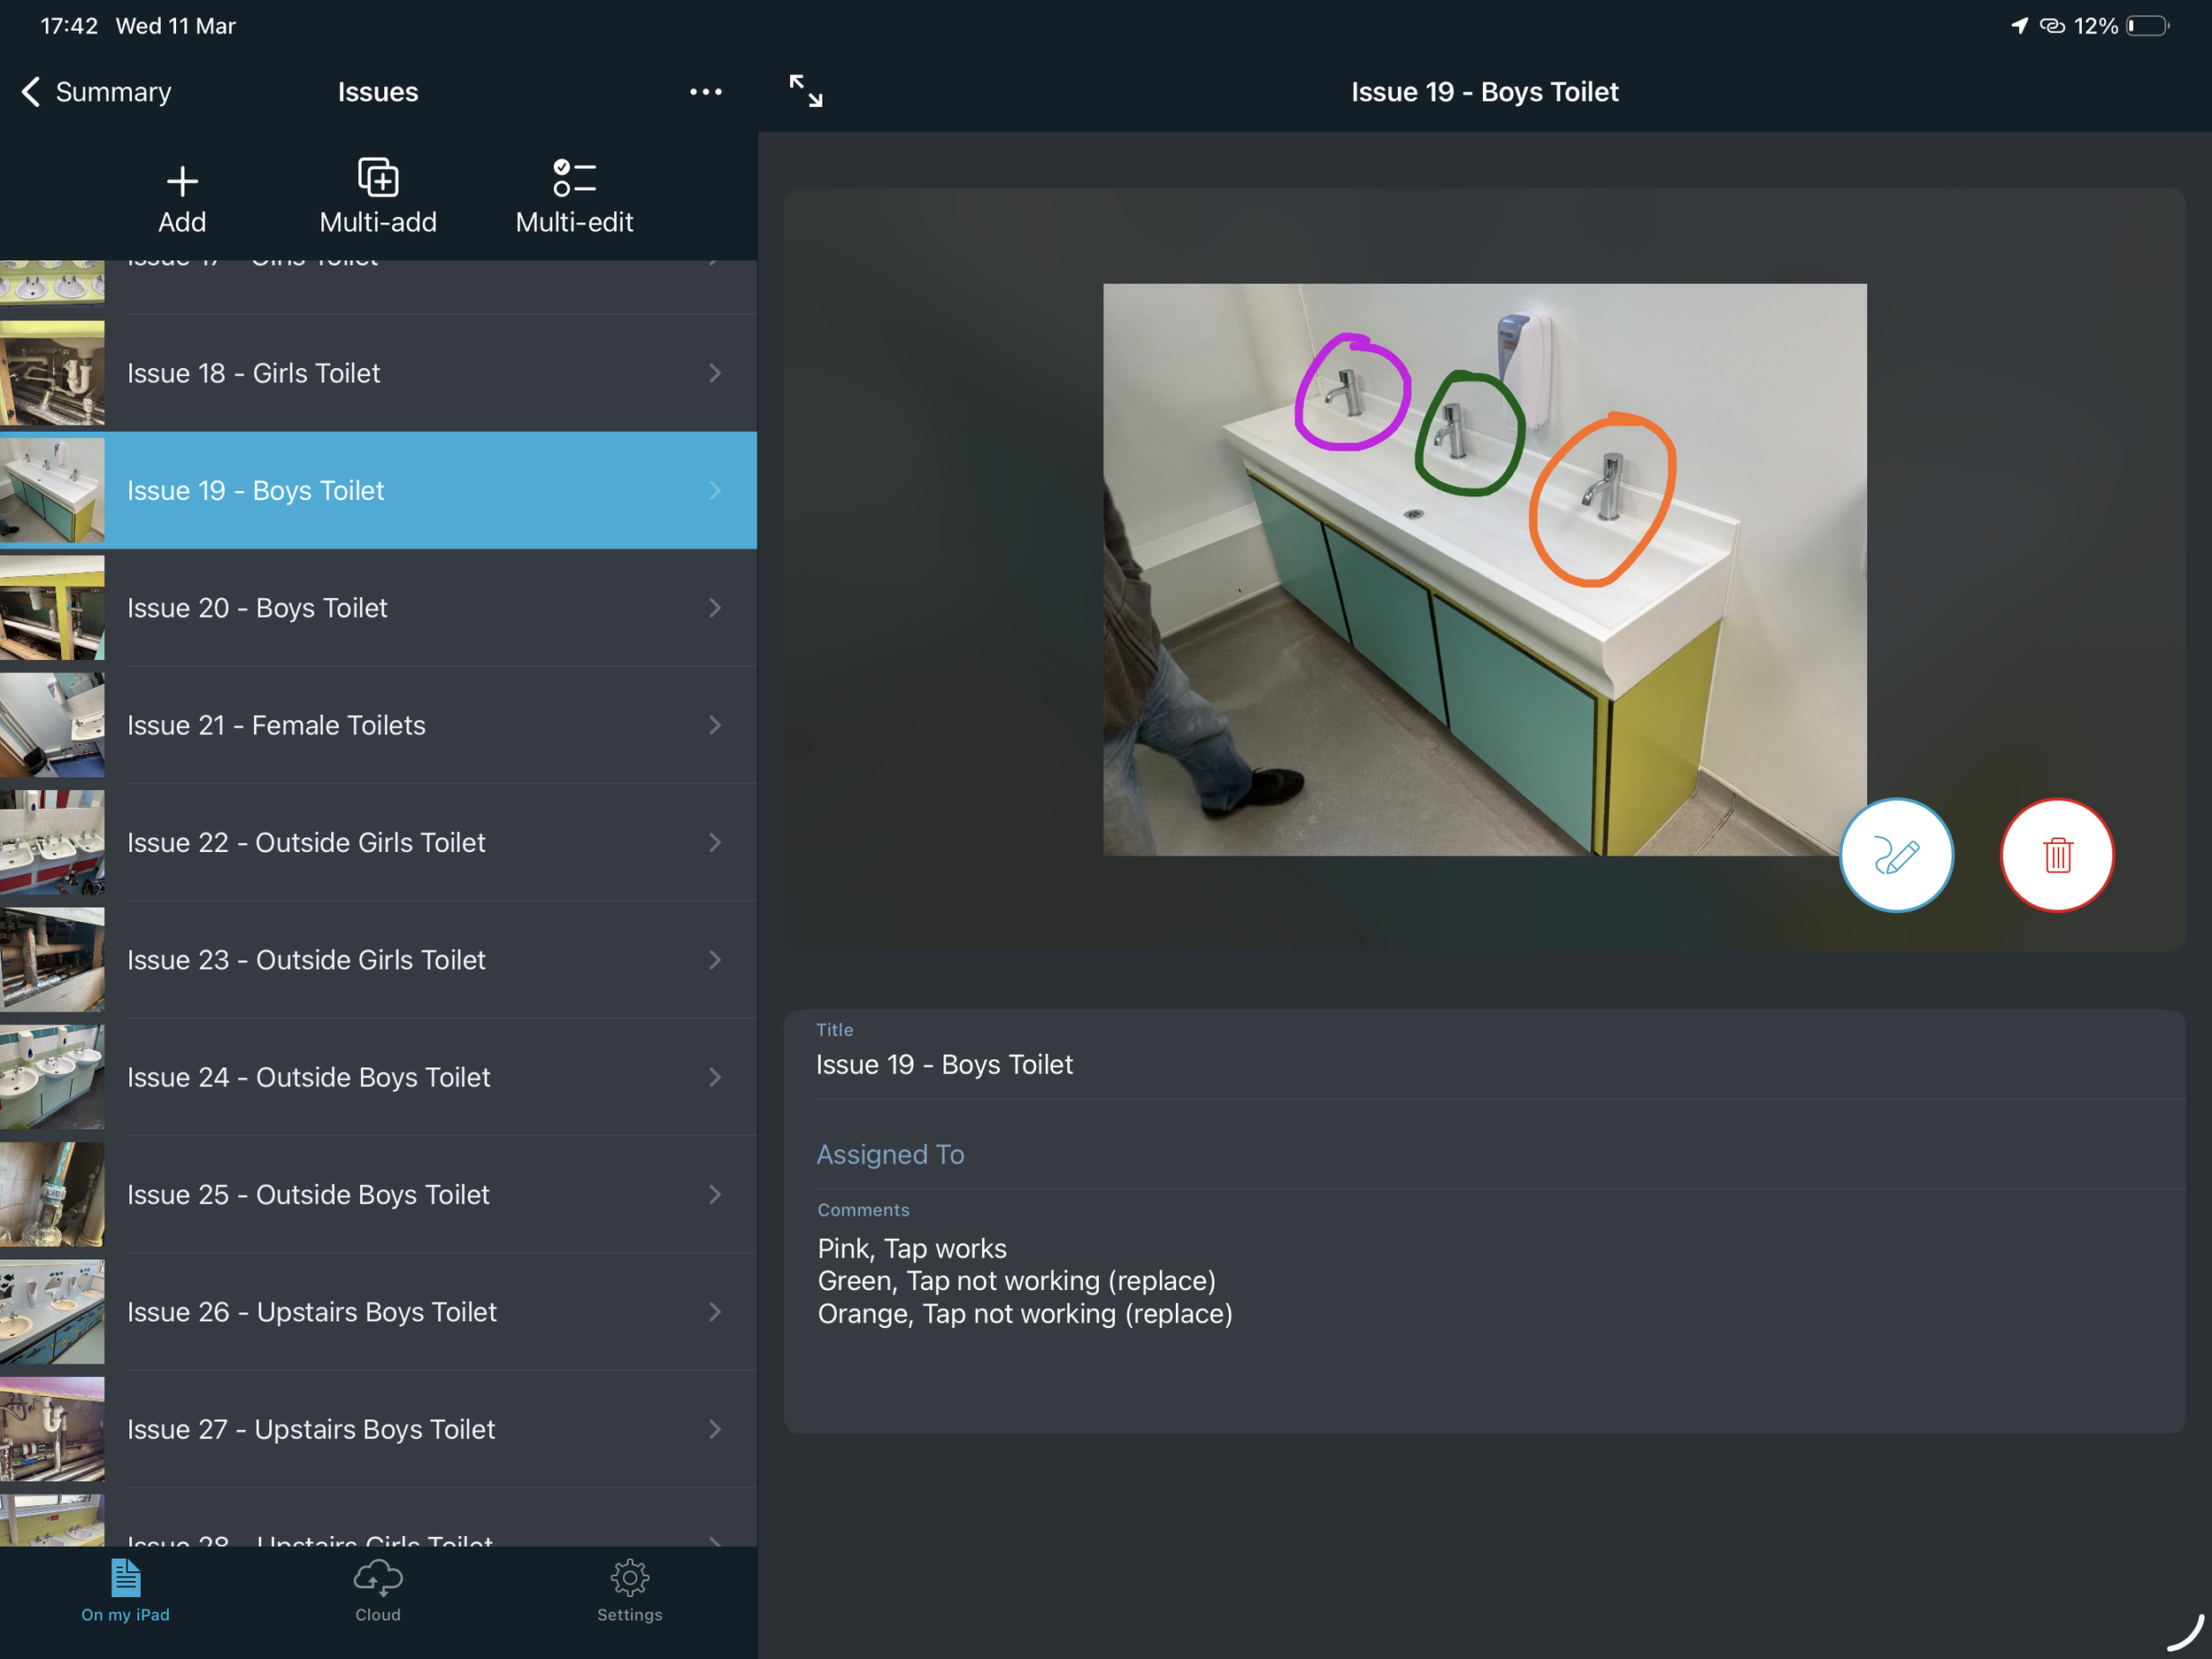Open chevron for Issue 26 - Upstairs Boys Toilet

714,1312
